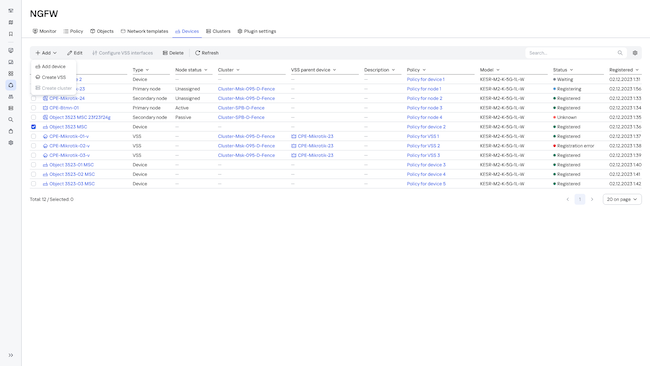The width and height of the screenshot is (650, 366).
Task: Open VSS parent device column filter
Action: pos(334,70)
